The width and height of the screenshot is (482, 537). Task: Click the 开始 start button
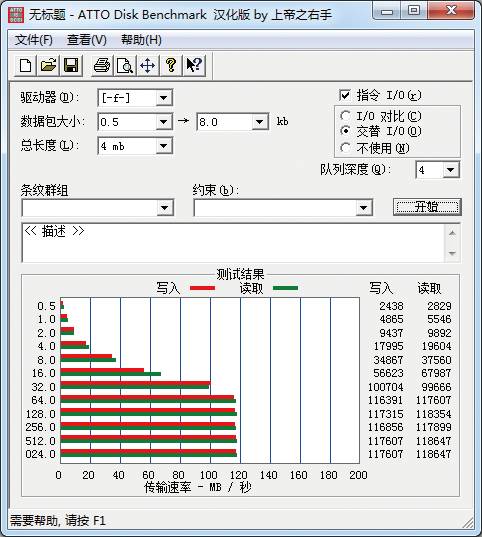(x=427, y=207)
